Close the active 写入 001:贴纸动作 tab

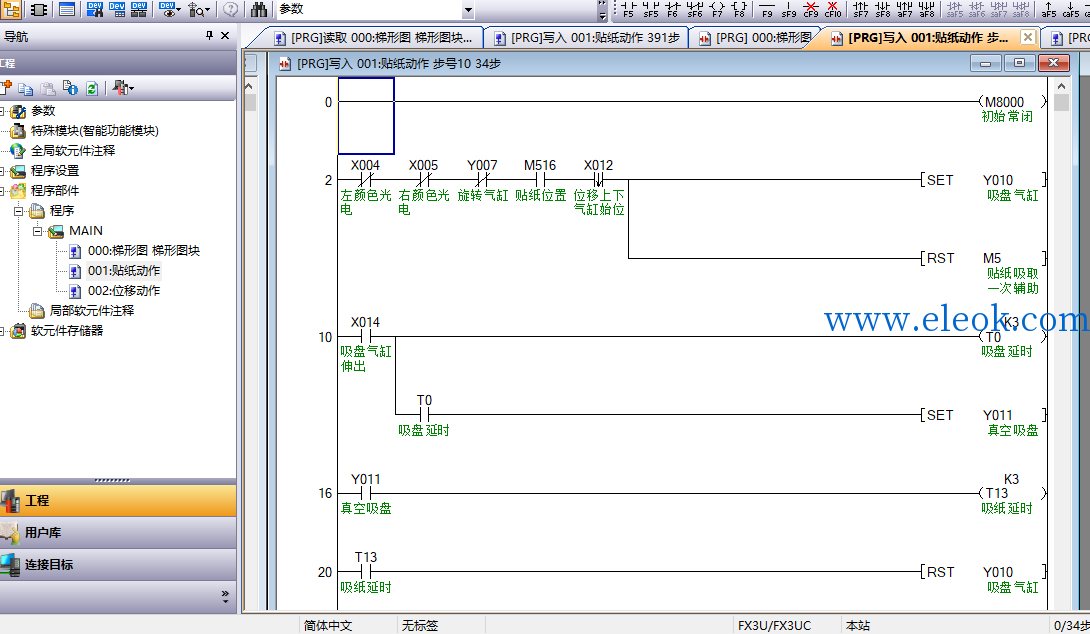coord(1027,37)
